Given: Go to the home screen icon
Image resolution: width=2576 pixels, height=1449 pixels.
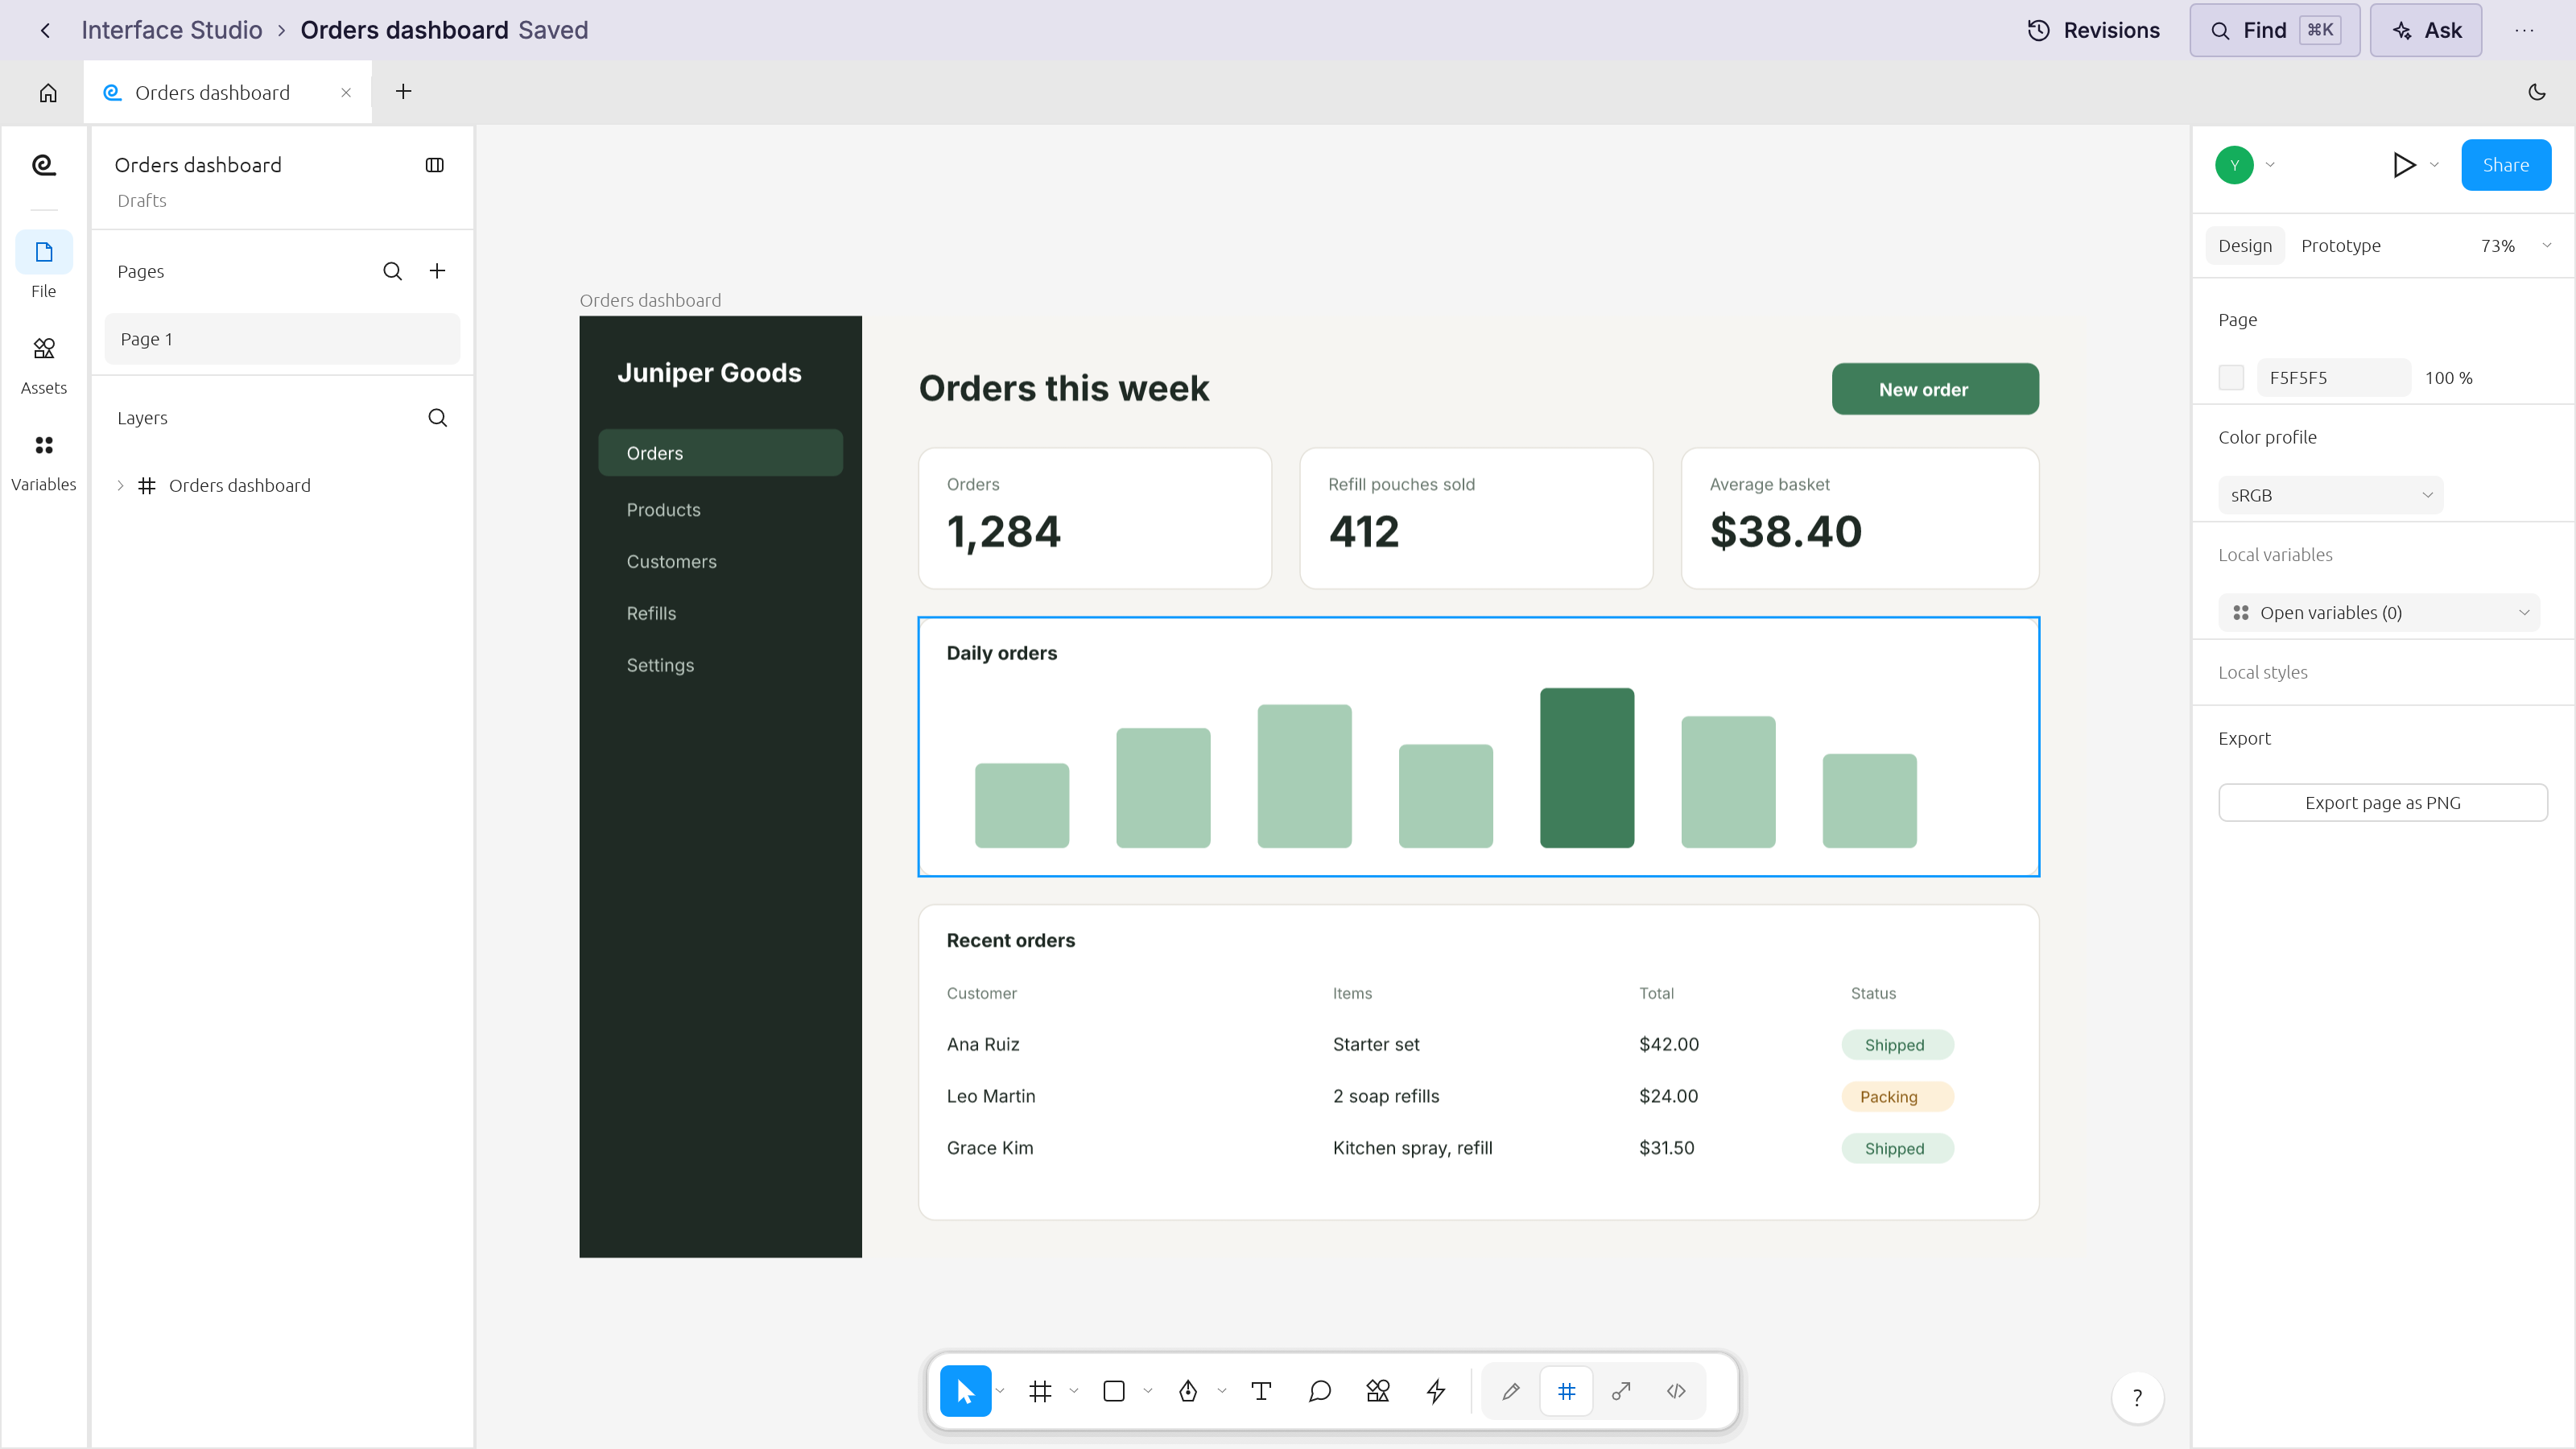Looking at the screenshot, I should pos(48,92).
